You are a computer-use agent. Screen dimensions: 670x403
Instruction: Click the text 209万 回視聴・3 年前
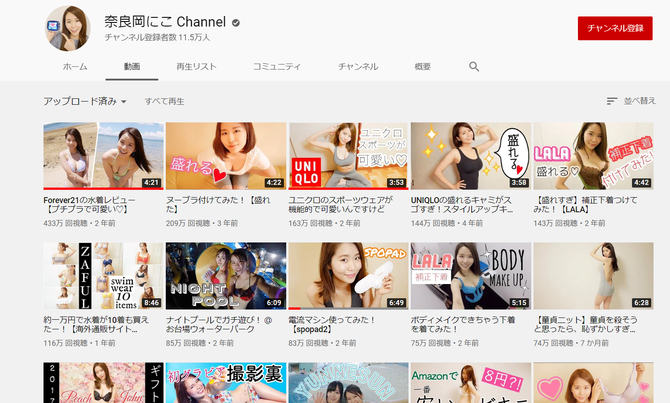pos(202,223)
